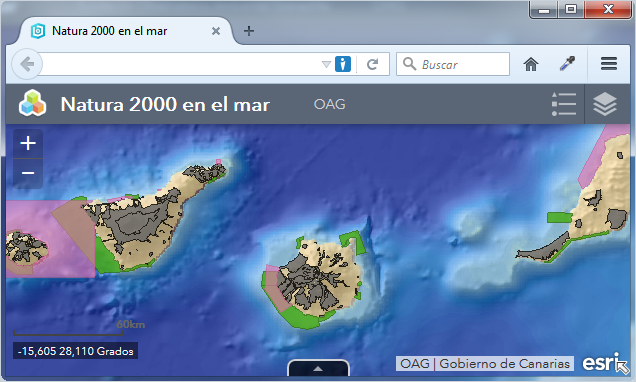Click the app logo with colored cubes
Viewport: 636px width, 382px height.
[x=32, y=103]
